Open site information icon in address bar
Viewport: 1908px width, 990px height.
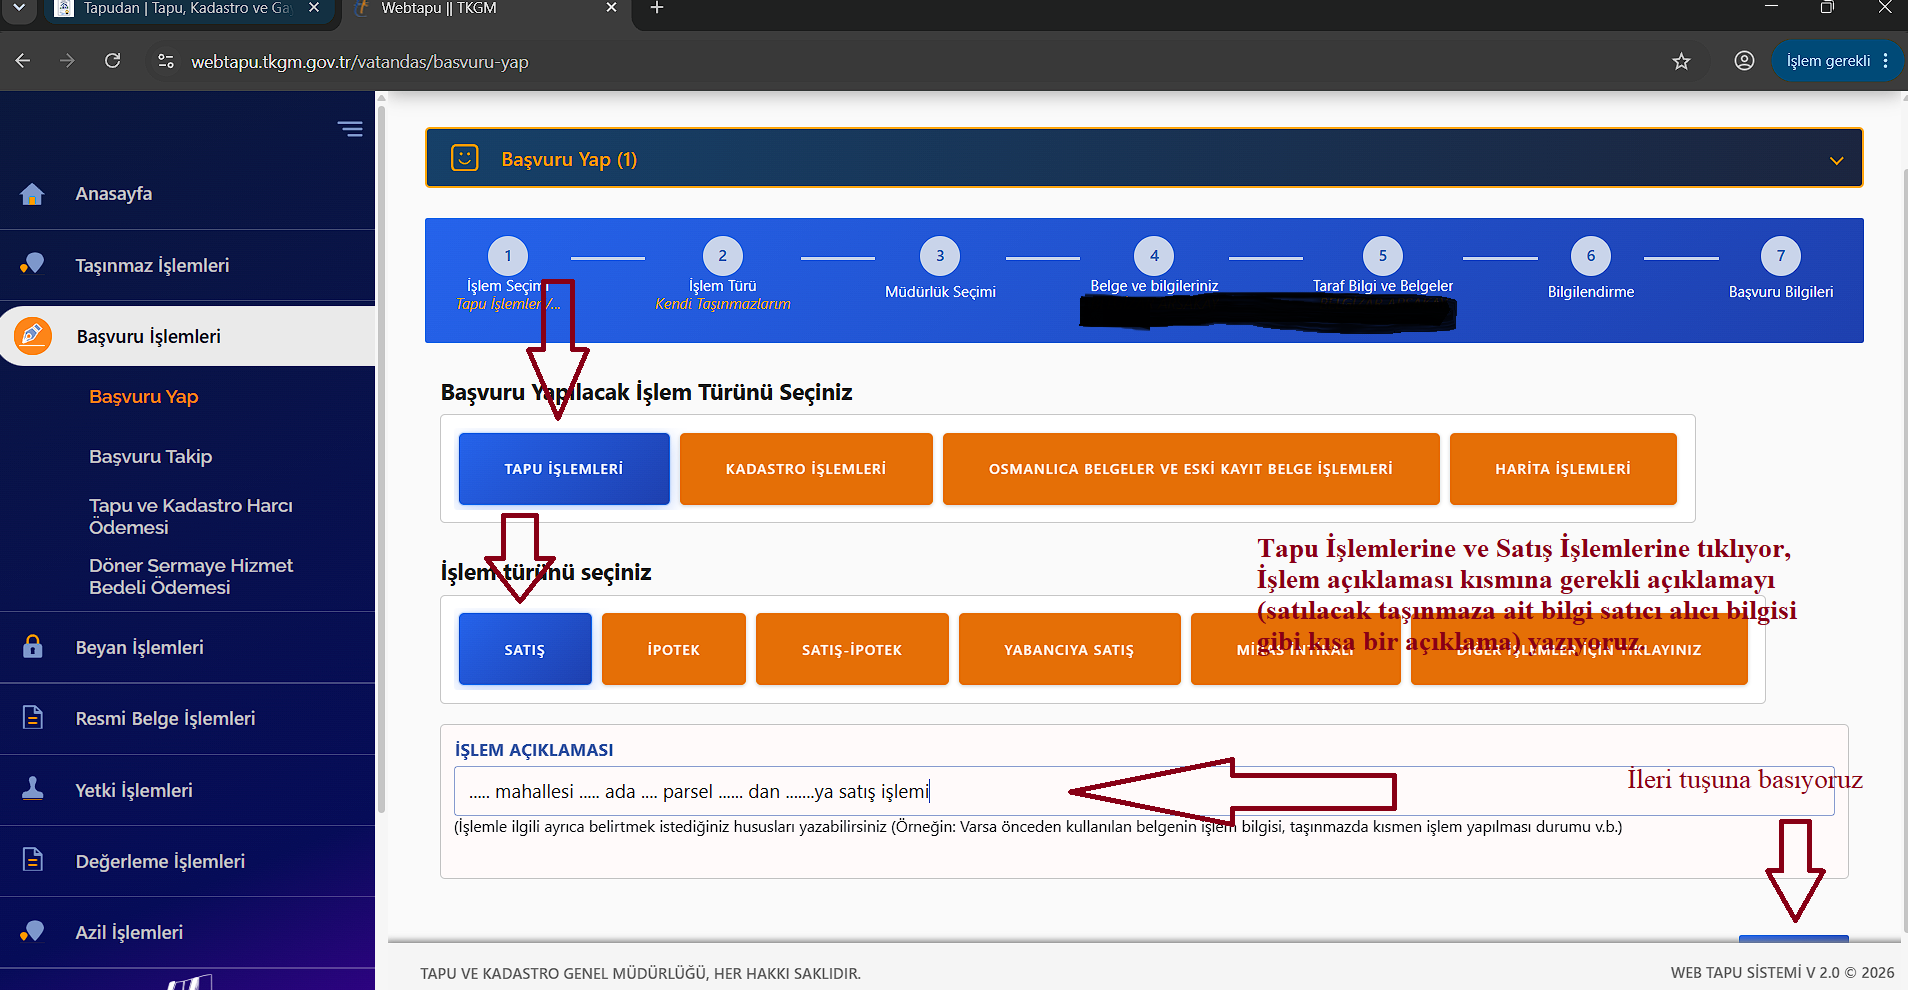click(x=166, y=61)
